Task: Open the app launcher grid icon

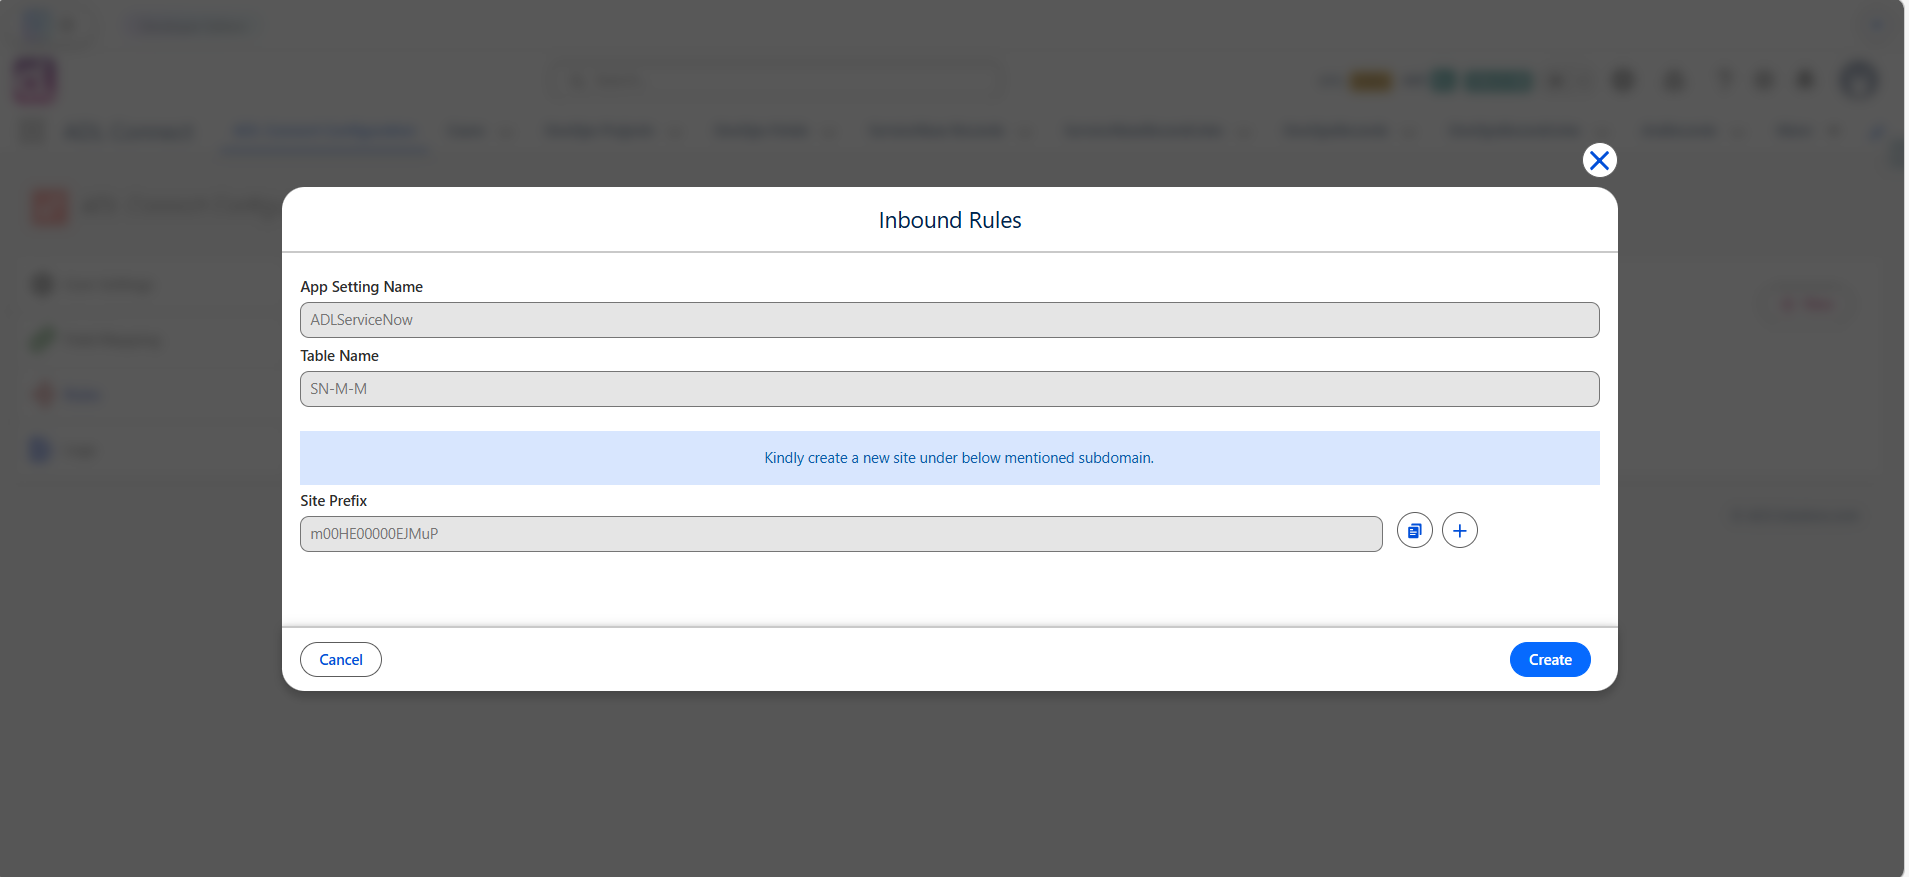Action: tap(33, 132)
